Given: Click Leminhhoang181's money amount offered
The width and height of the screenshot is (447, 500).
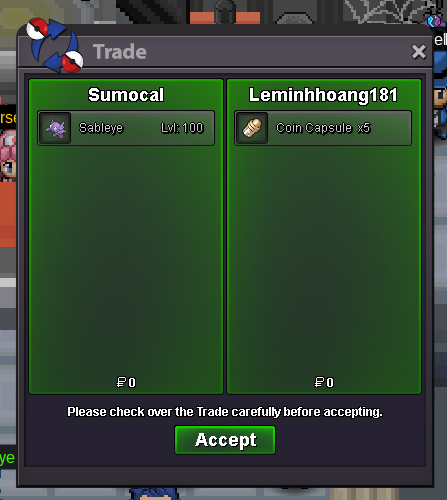Looking at the screenshot, I should click(x=324, y=382).
